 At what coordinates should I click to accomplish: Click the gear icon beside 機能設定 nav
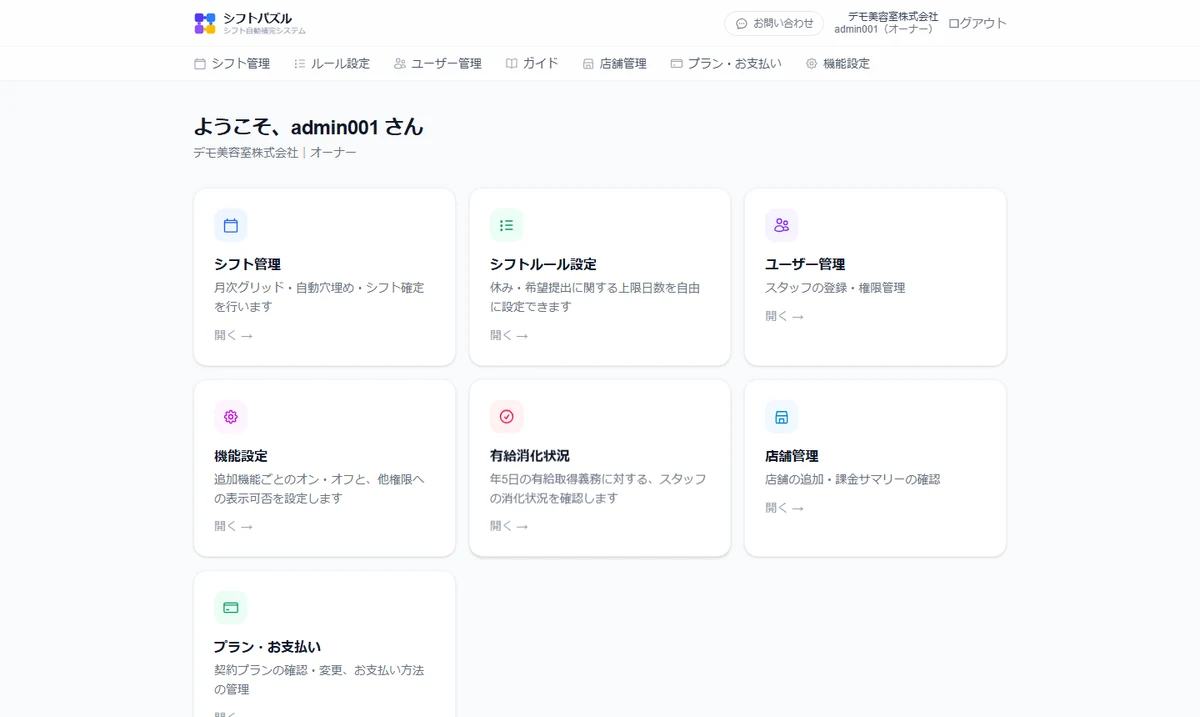pos(812,63)
